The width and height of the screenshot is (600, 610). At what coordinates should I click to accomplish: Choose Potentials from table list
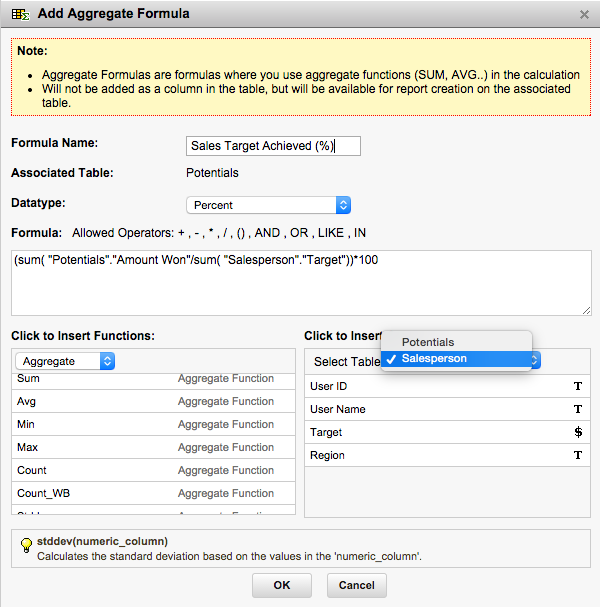(428, 342)
